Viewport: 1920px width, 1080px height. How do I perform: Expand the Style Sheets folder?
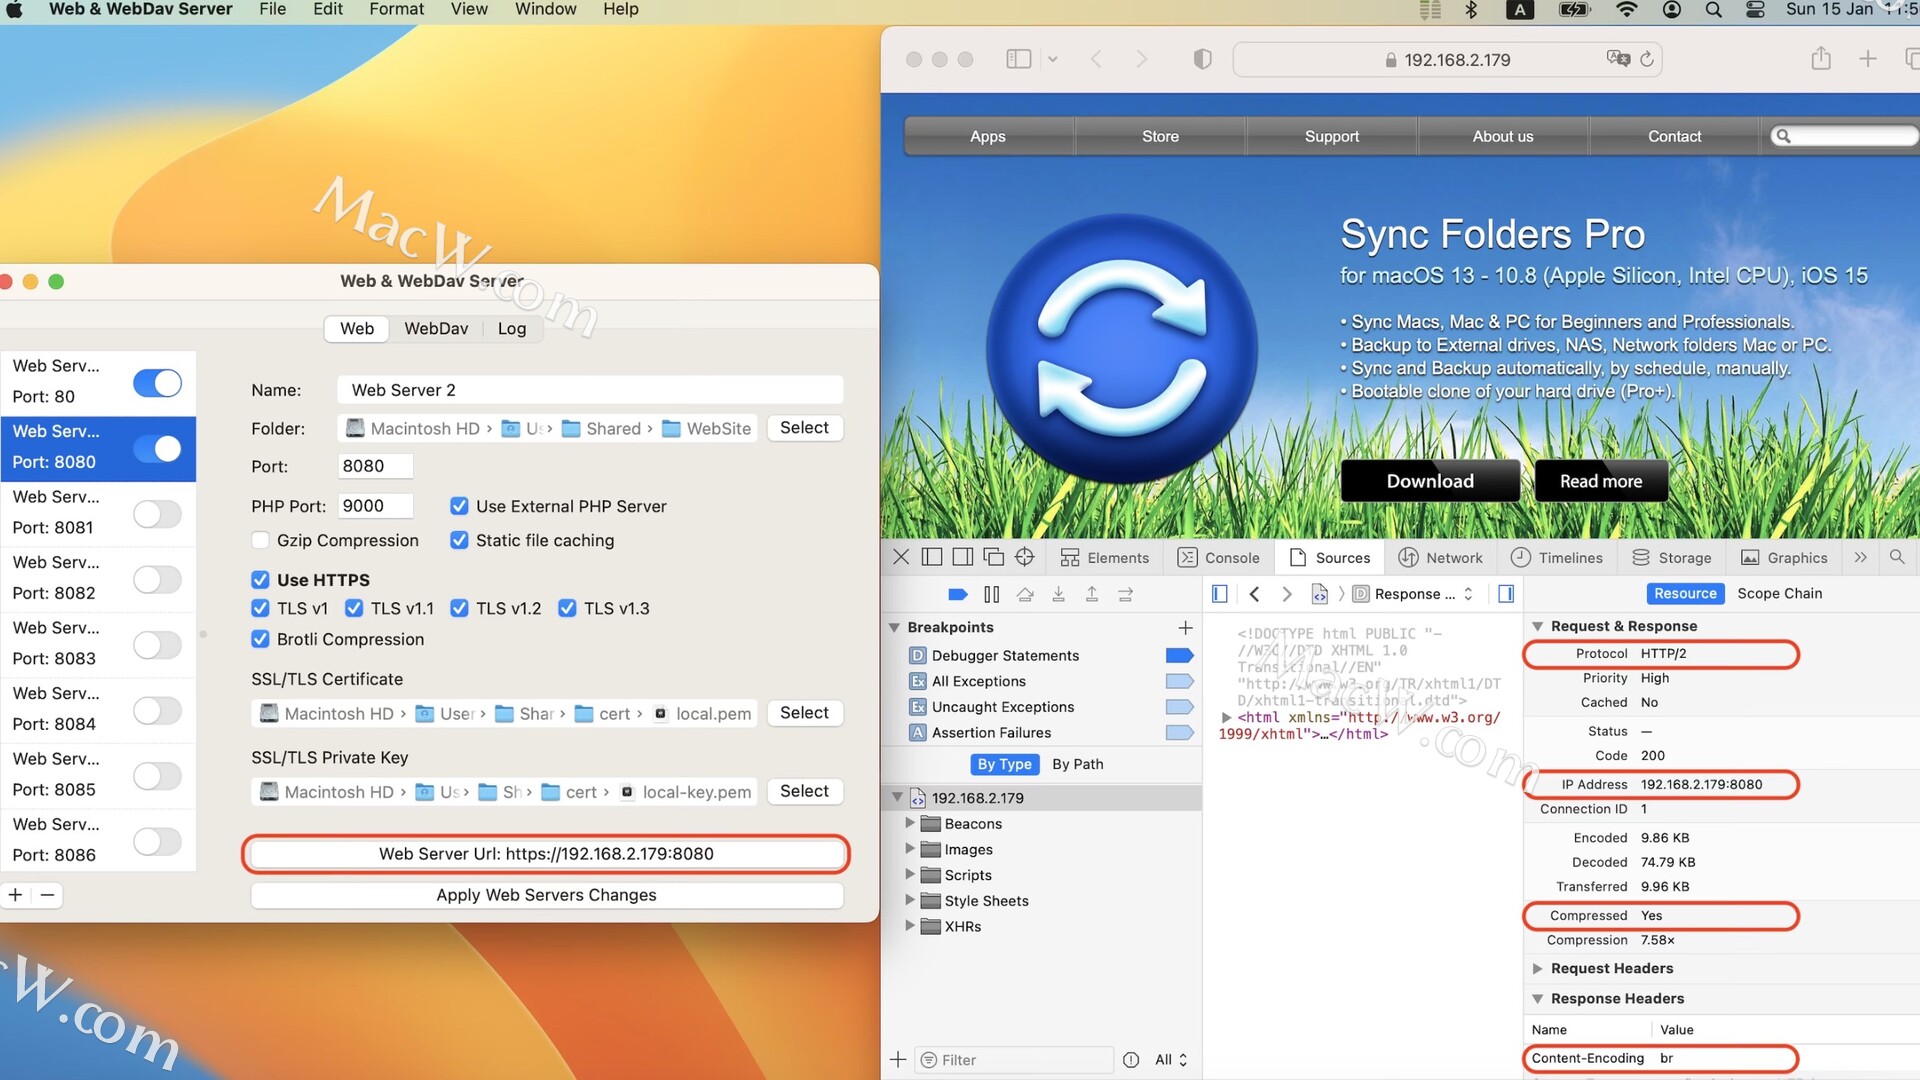tap(910, 900)
